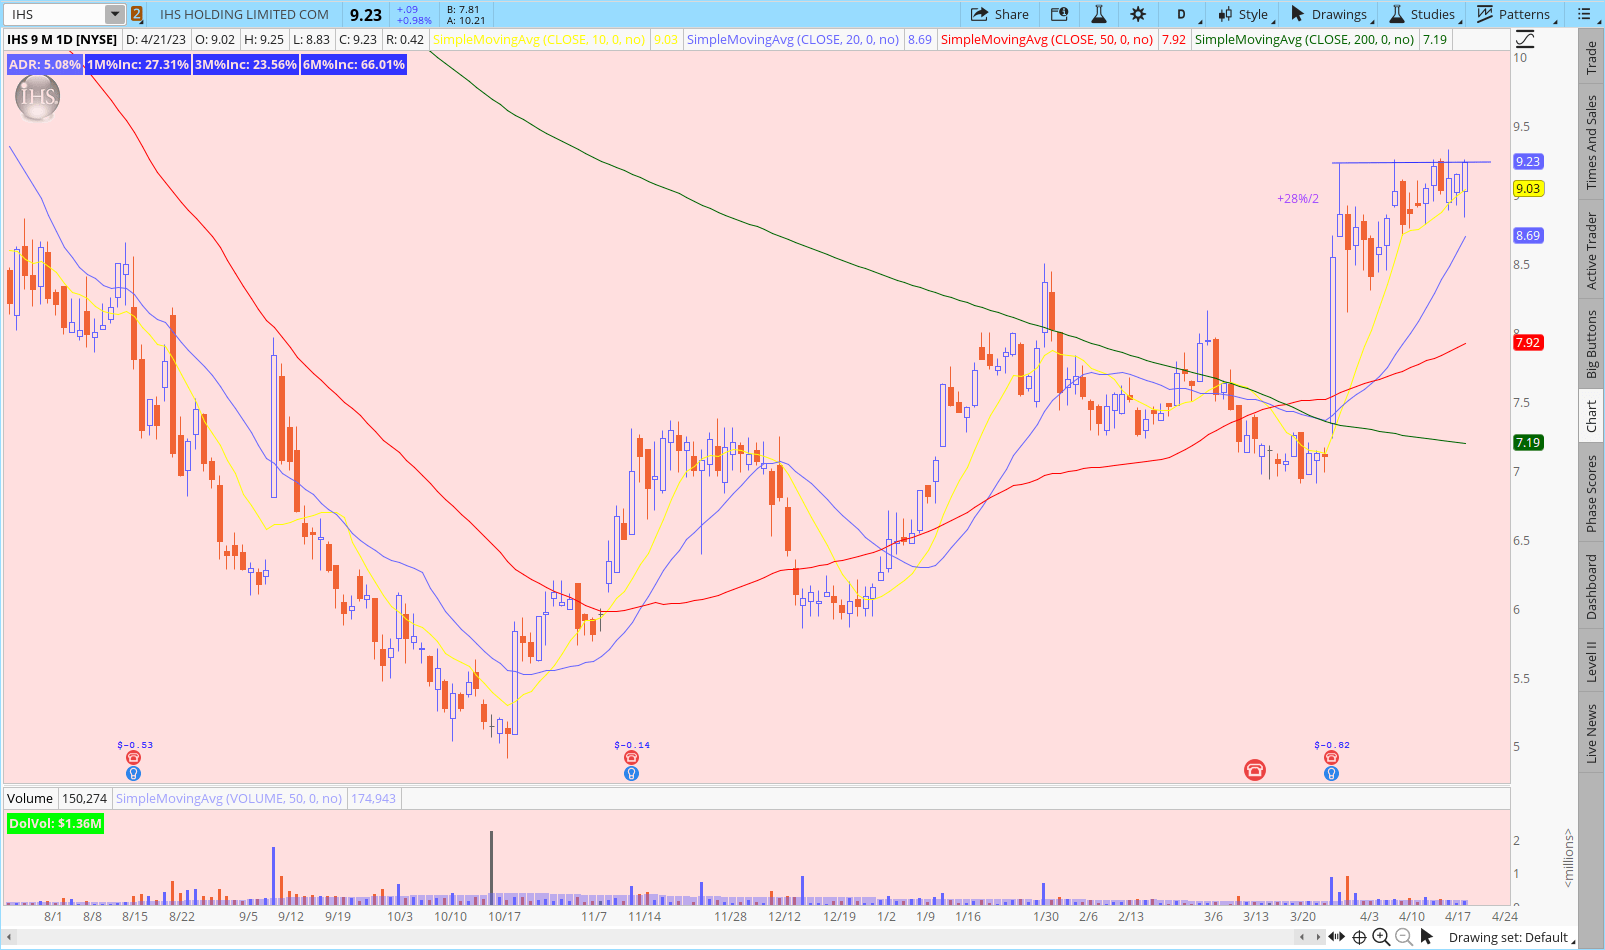Click the orange linked-symbol number 2 badge
The width and height of the screenshot is (1605, 950).
(x=137, y=14)
